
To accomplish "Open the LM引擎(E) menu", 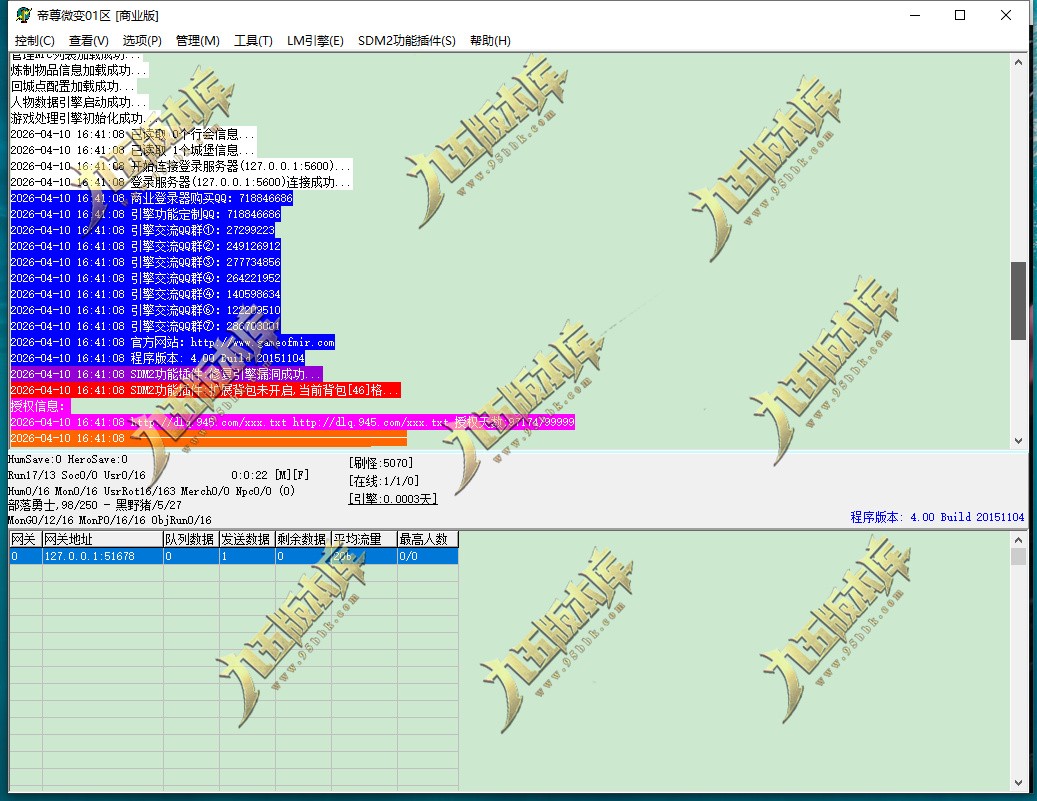I will click(315, 41).
